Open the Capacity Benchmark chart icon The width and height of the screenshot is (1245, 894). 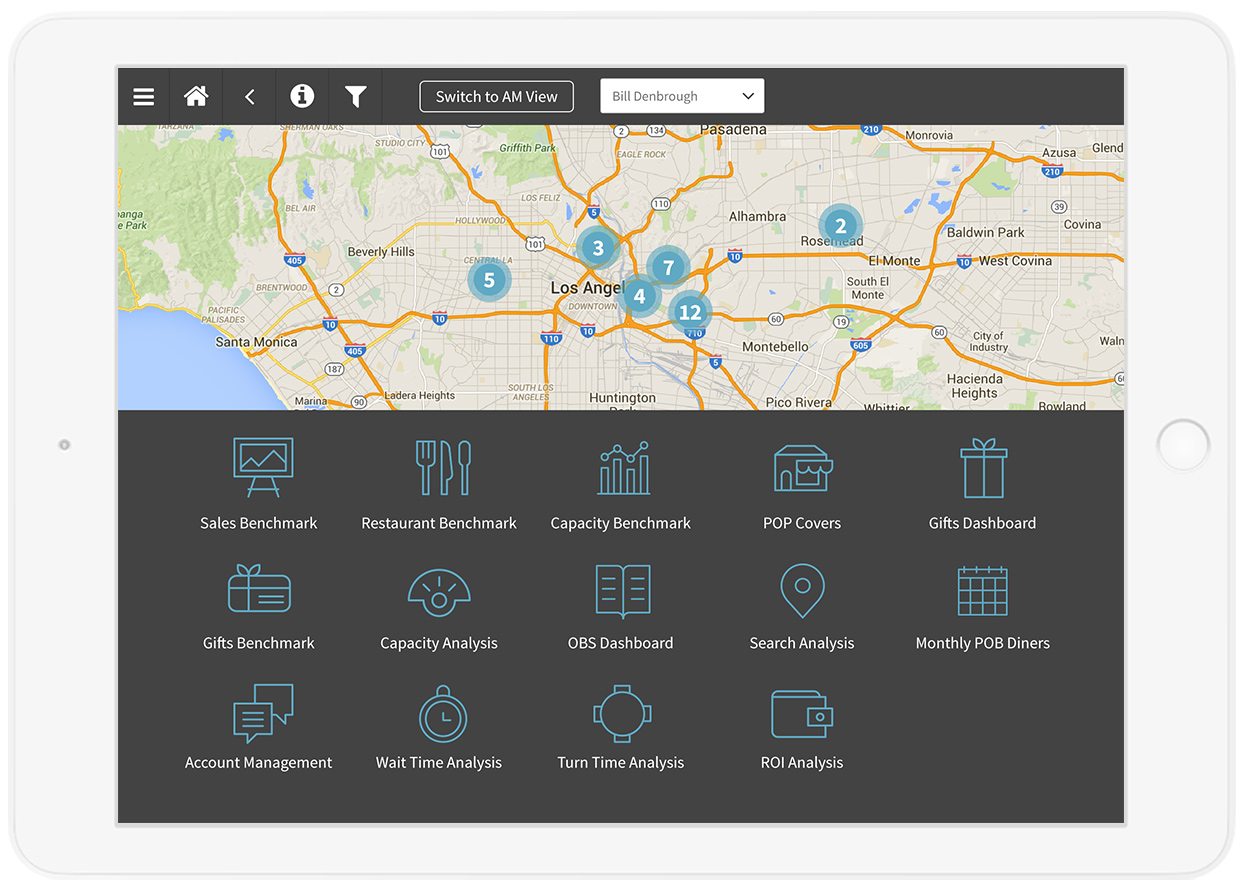click(624, 467)
